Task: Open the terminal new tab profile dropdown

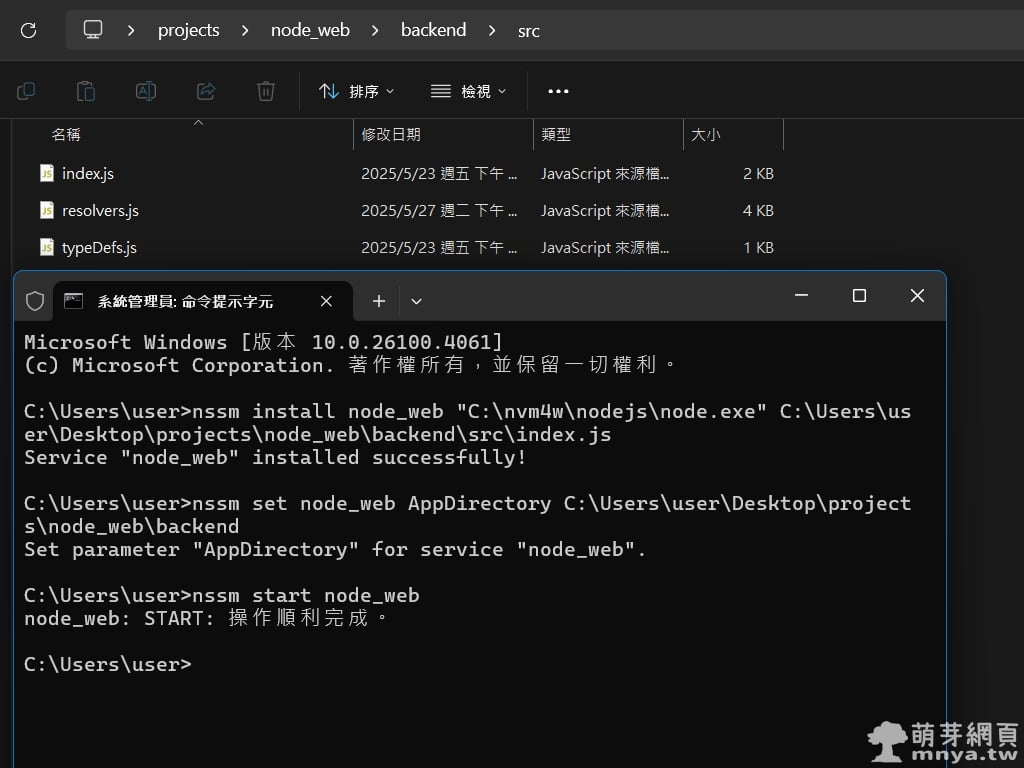Action: tap(417, 301)
